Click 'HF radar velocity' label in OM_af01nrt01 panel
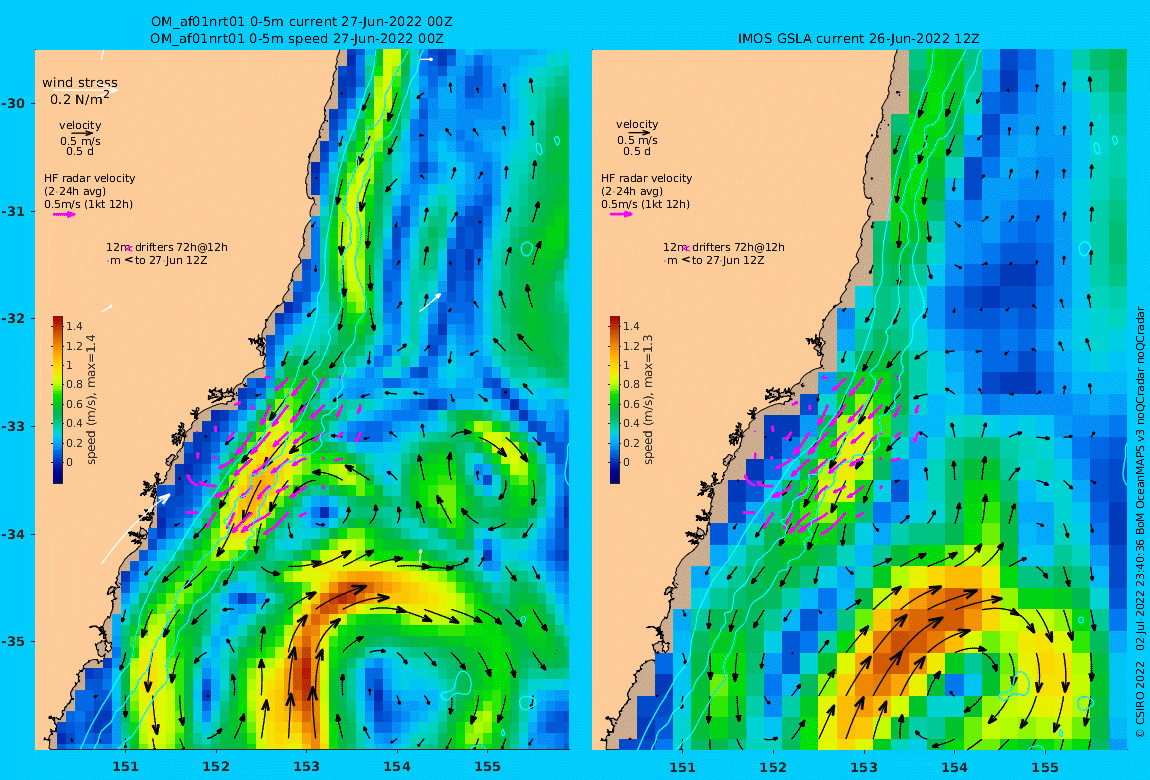Screen dimensions: 1150x780 pyautogui.click(x=89, y=178)
